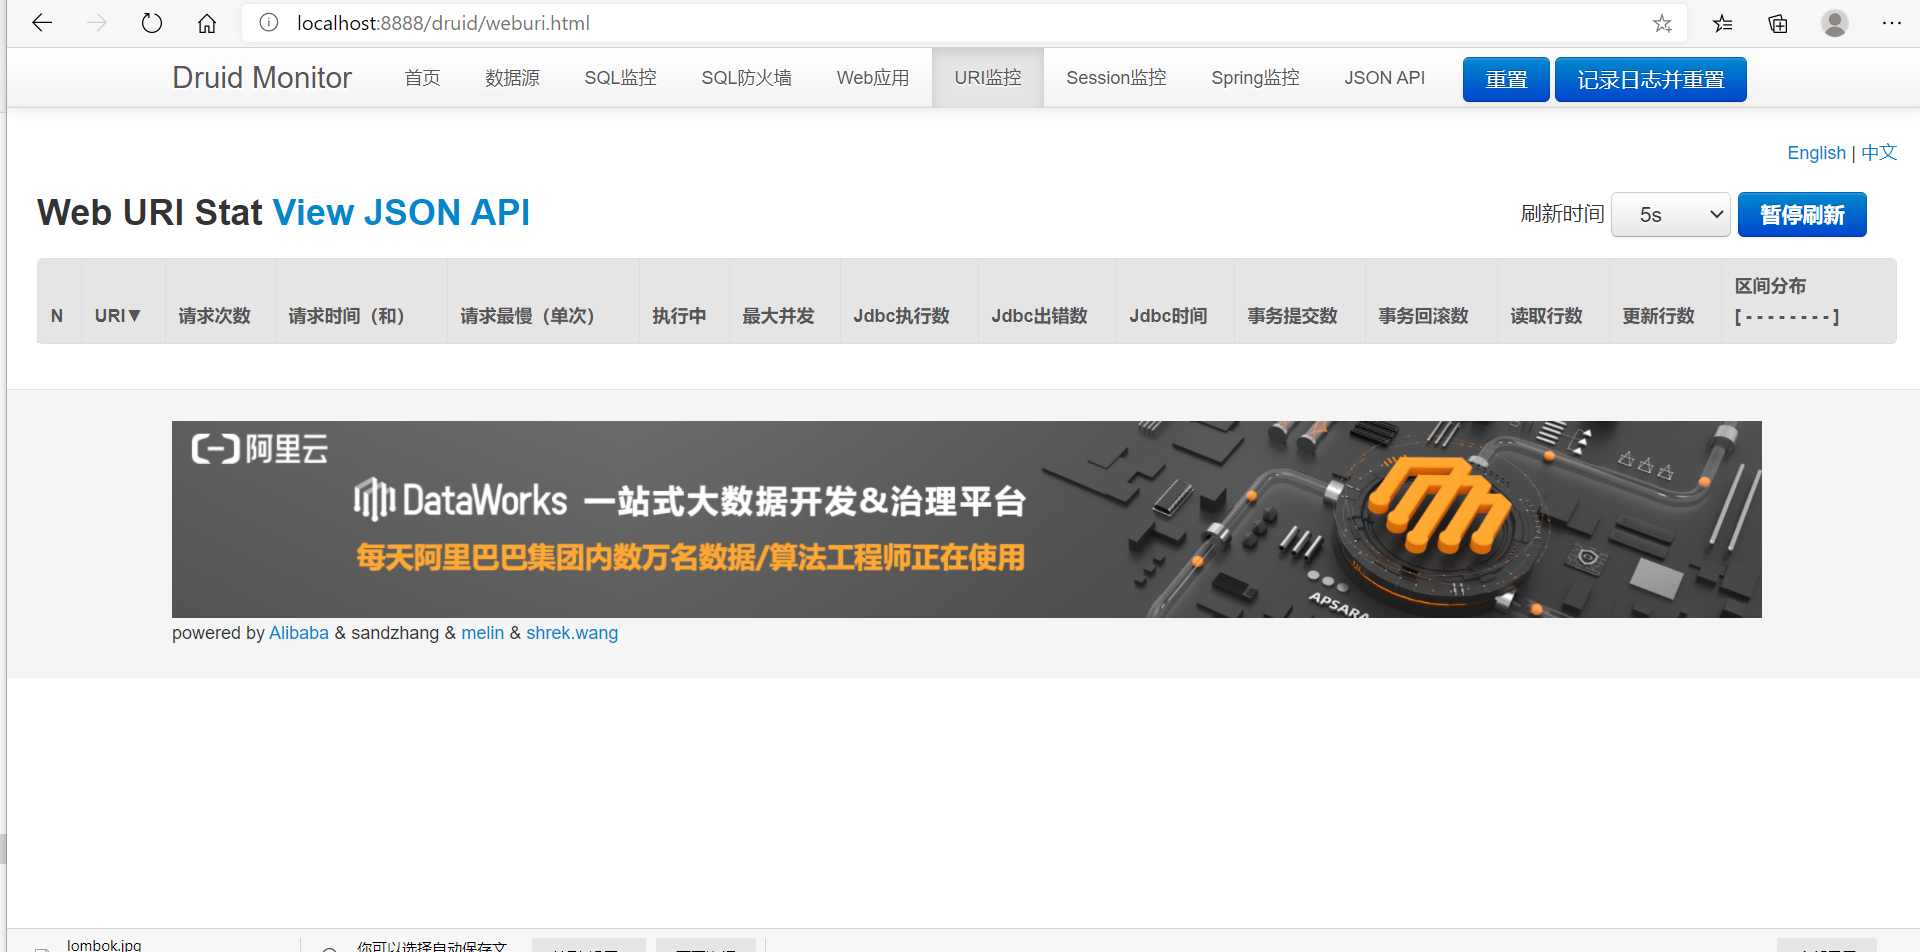Click the 暂停刷新 button
This screenshot has height=952, width=1920.
click(x=1802, y=215)
